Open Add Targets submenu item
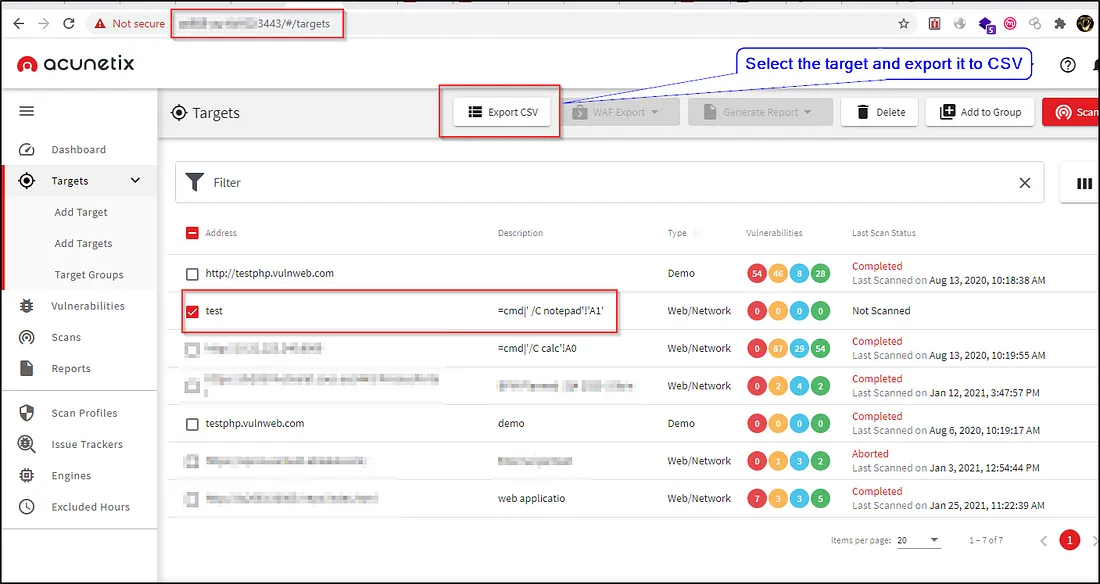1100x584 pixels. click(83, 244)
